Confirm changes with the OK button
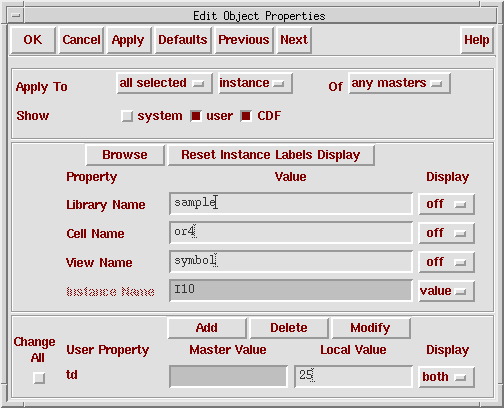Image resolution: width=504 pixels, height=408 pixels. coord(33,40)
